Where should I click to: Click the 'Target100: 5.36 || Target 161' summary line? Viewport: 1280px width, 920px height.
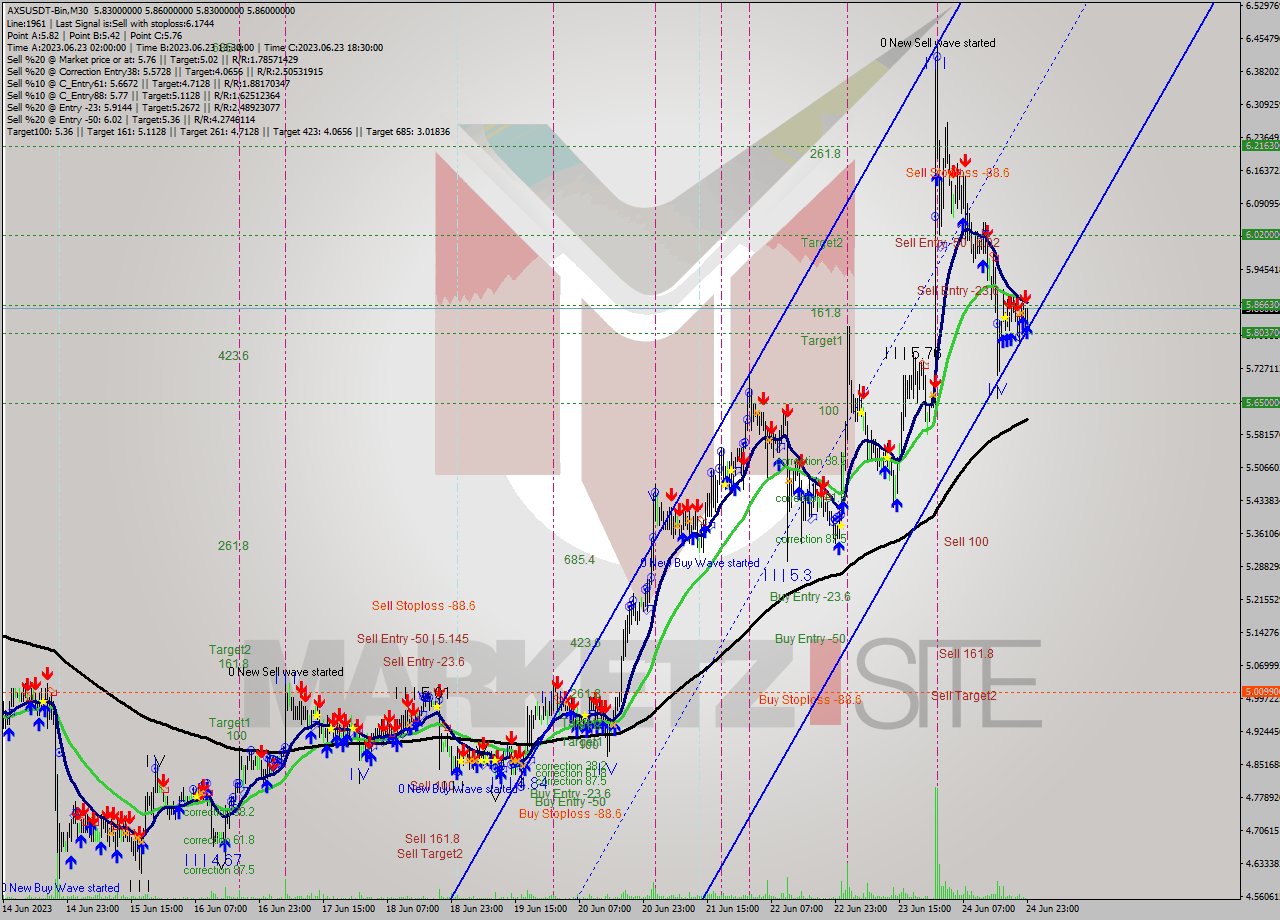pyautogui.click(x=228, y=132)
